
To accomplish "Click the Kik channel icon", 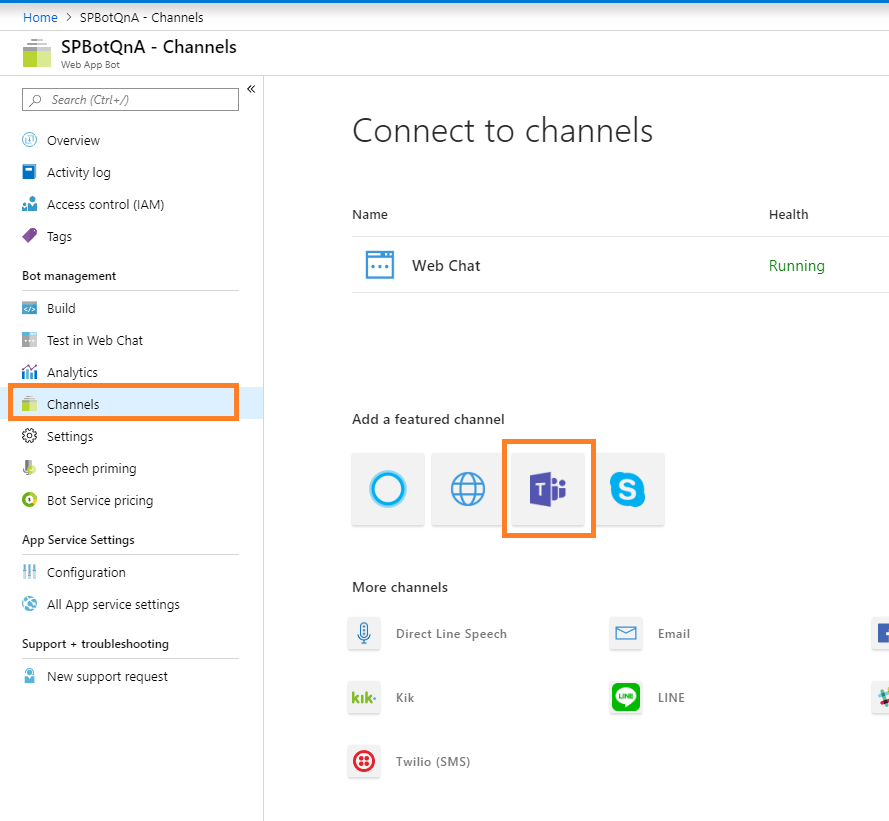I will [364, 697].
